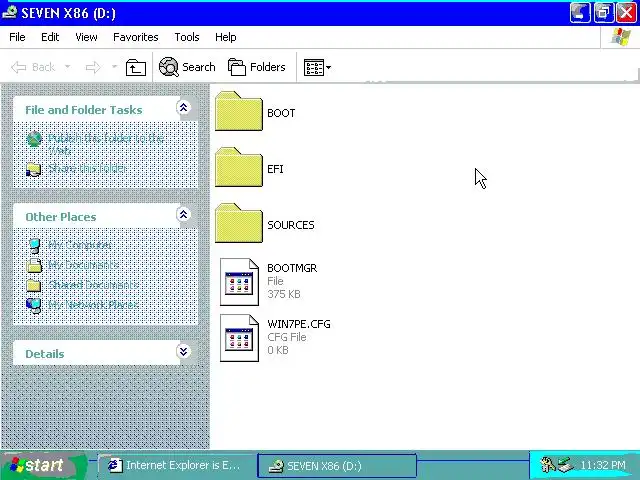Click the My Computer sidebar icon
Screen dimensions: 640x480
click(34, 245)
